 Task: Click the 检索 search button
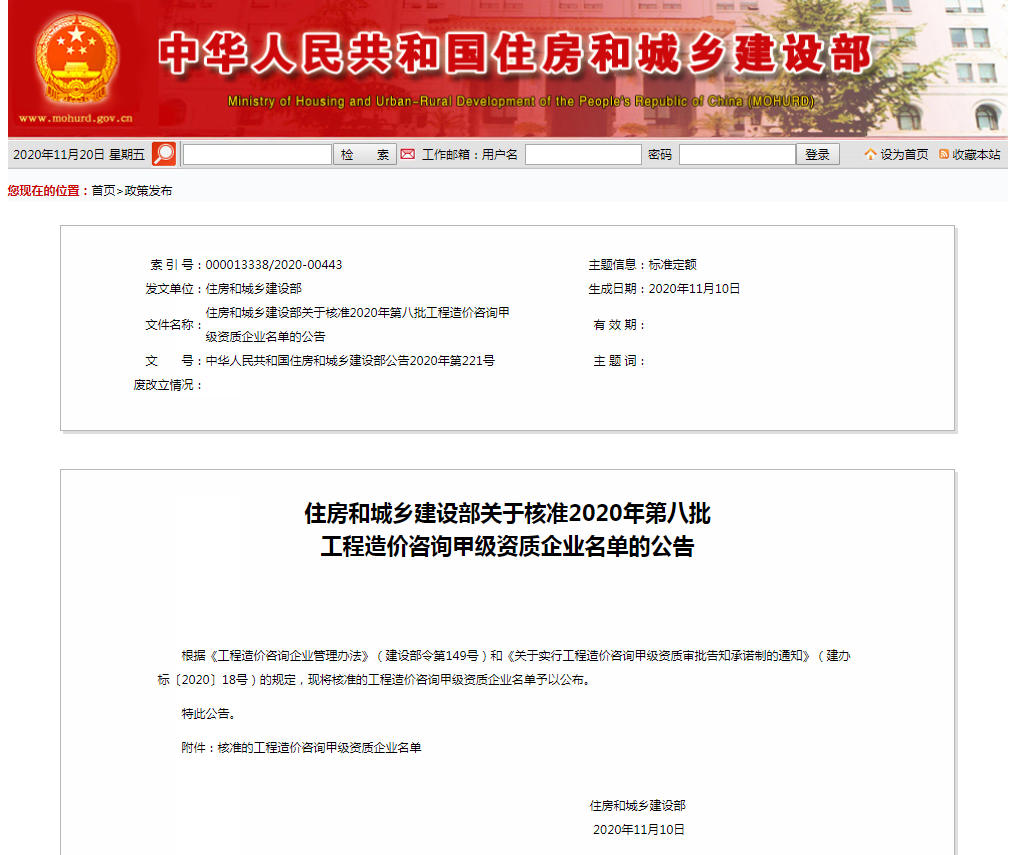point(364,155)
